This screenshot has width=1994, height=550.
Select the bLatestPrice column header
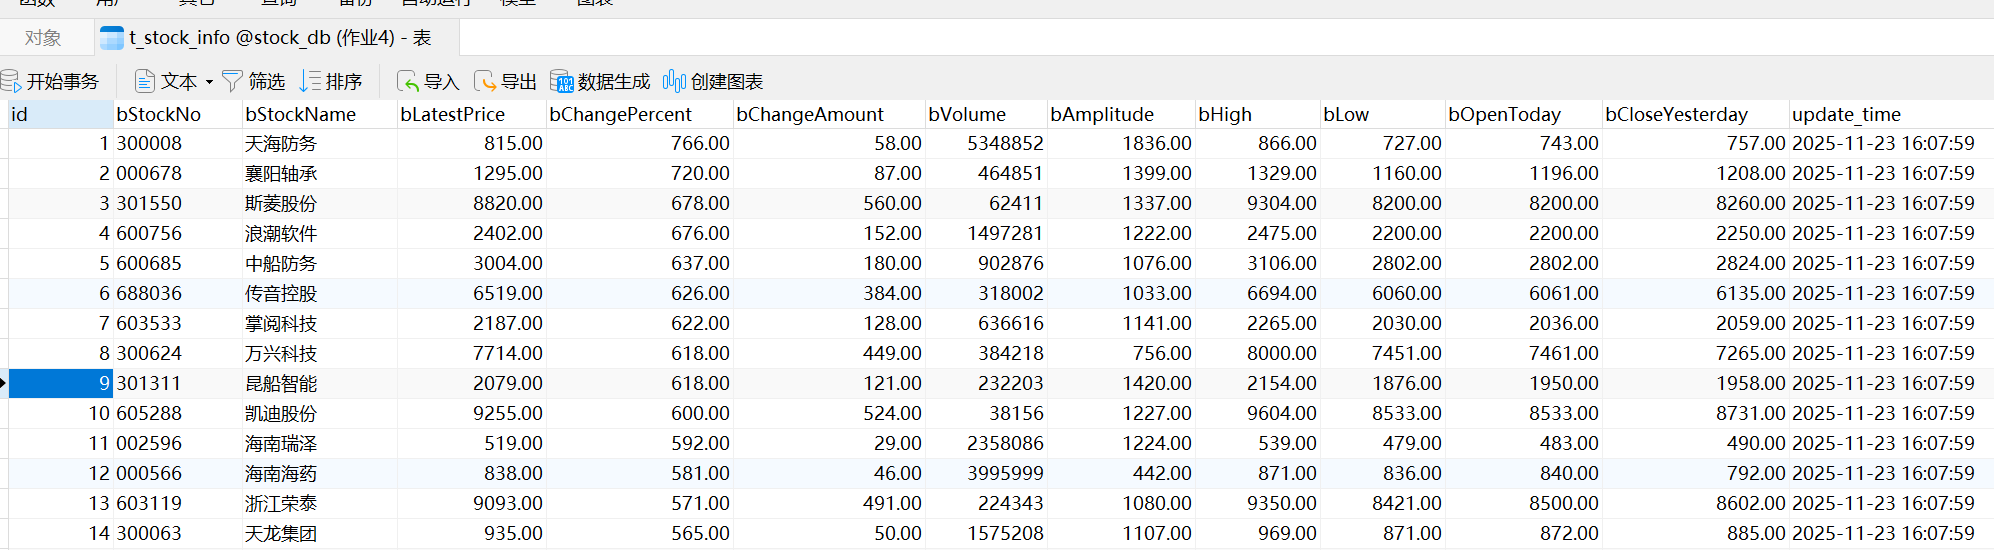coord(452,114)
